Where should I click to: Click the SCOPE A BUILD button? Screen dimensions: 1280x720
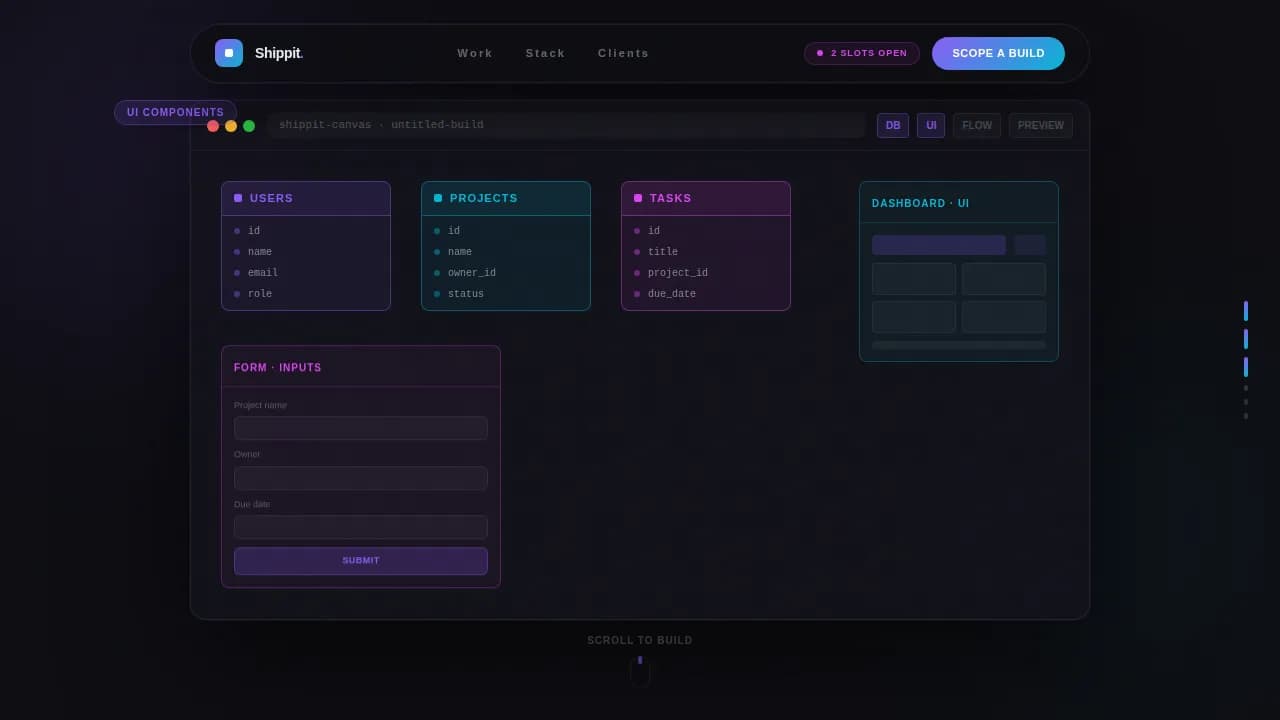(x=998, y=53)
